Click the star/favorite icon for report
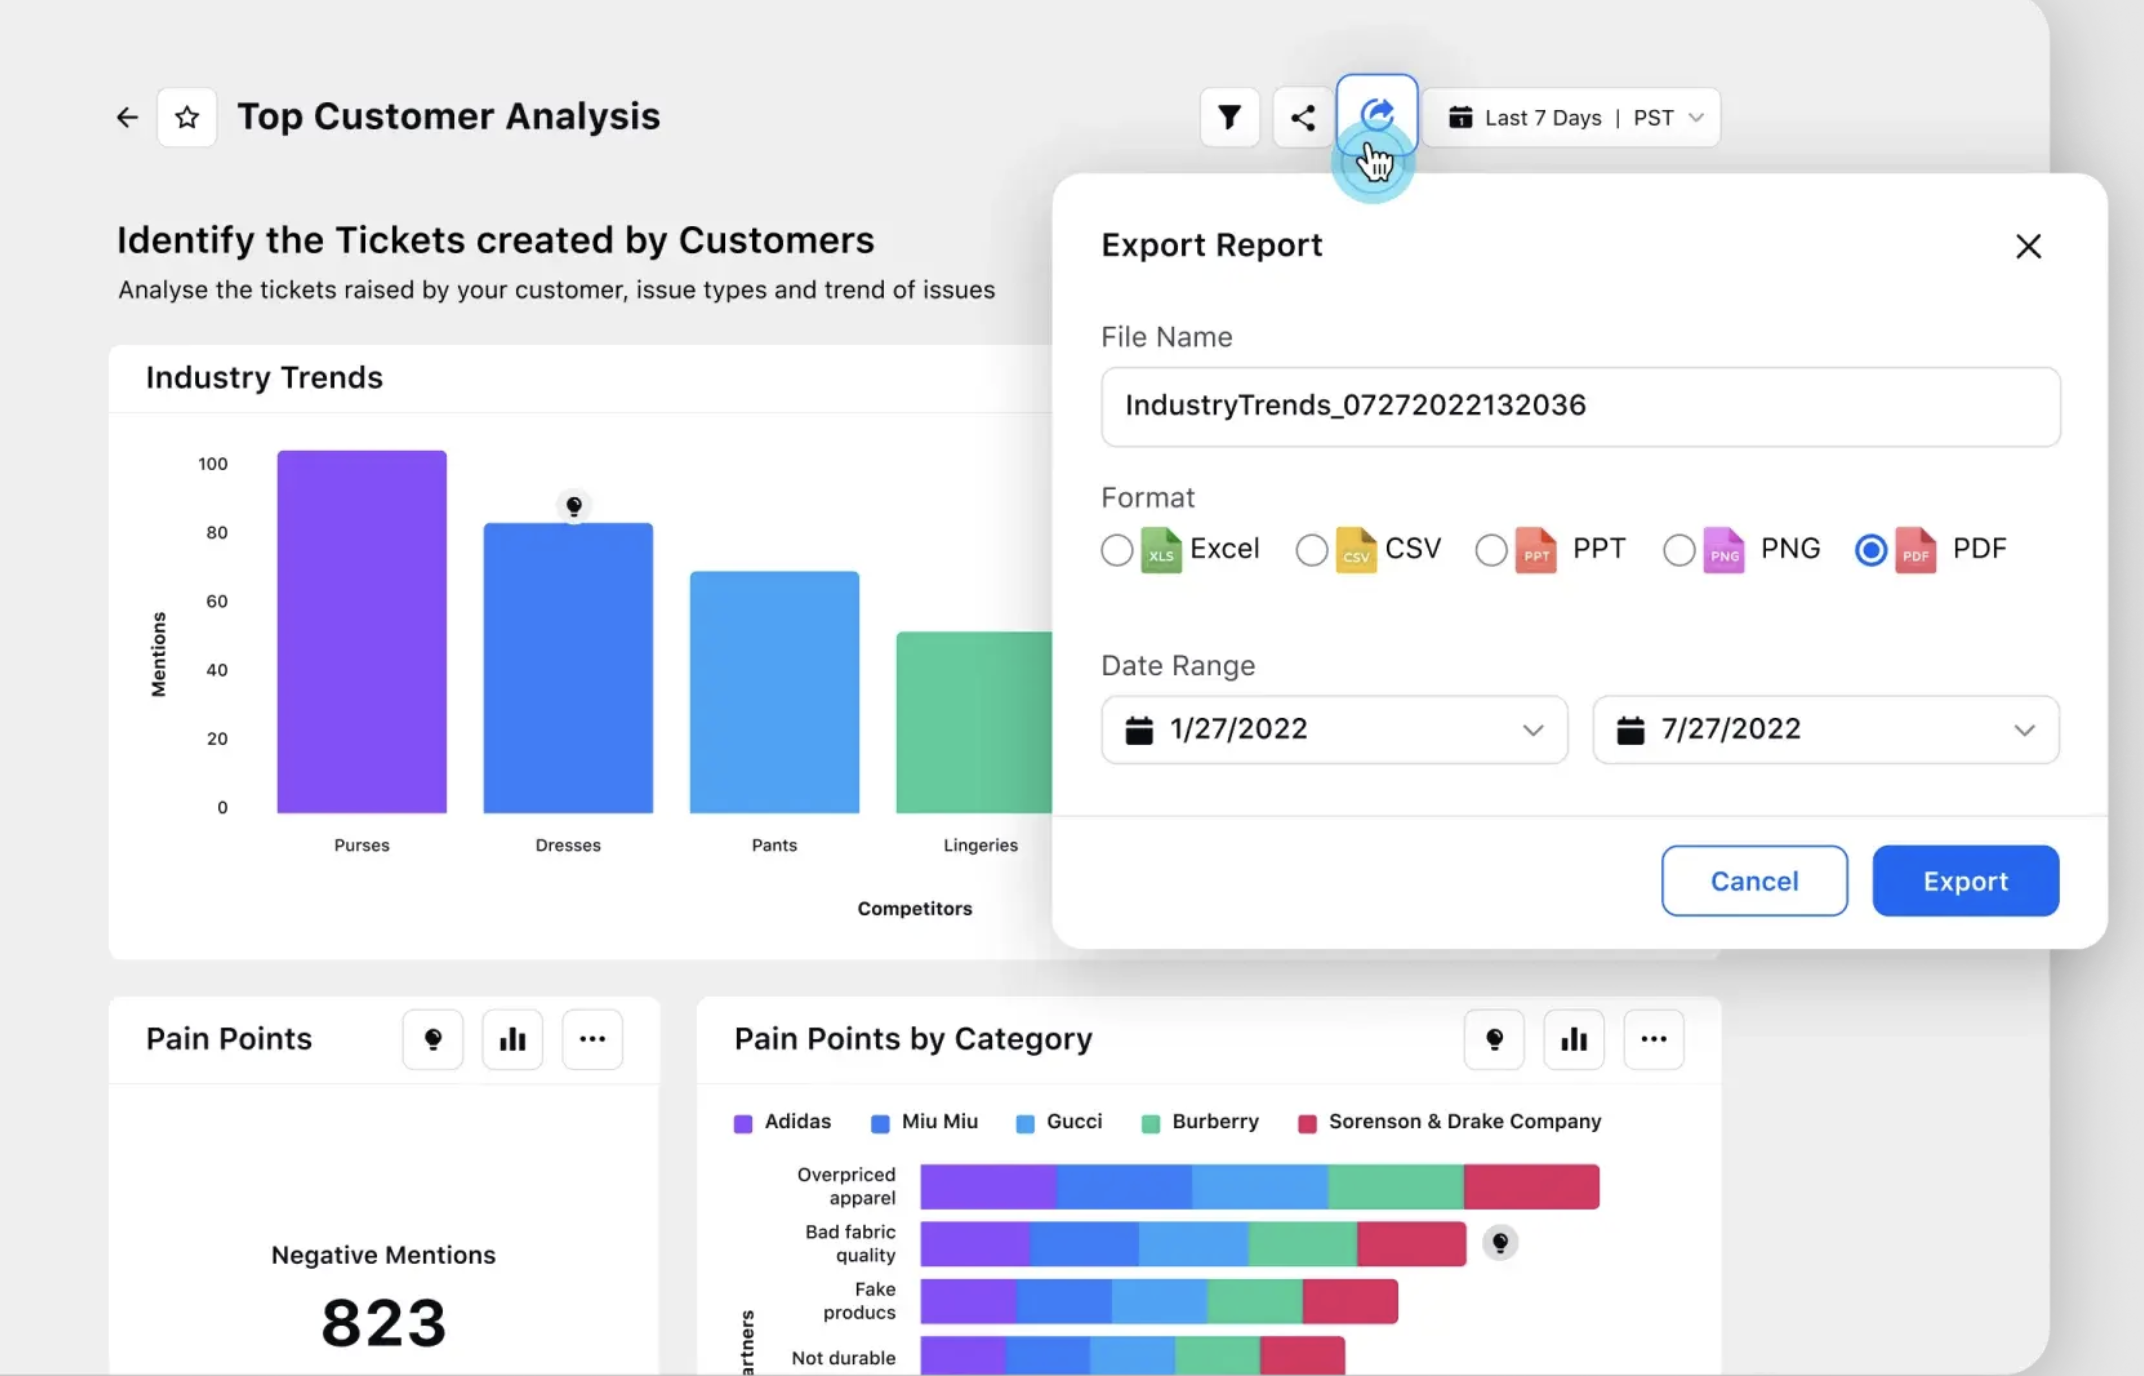Viewport: 2144px width, 1376px height. point(186,117)
